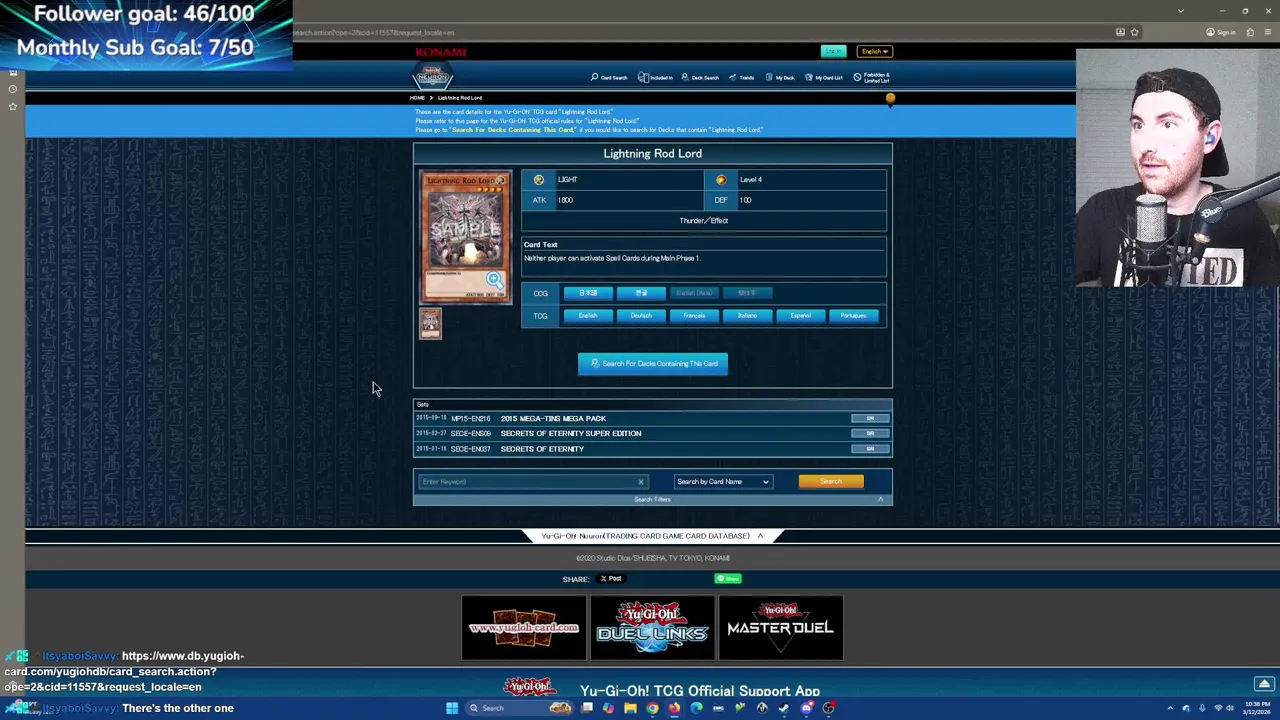Switch TCG card text to English
The width and height of the screenshot is (1280, 720).
(x=588, y=316)
